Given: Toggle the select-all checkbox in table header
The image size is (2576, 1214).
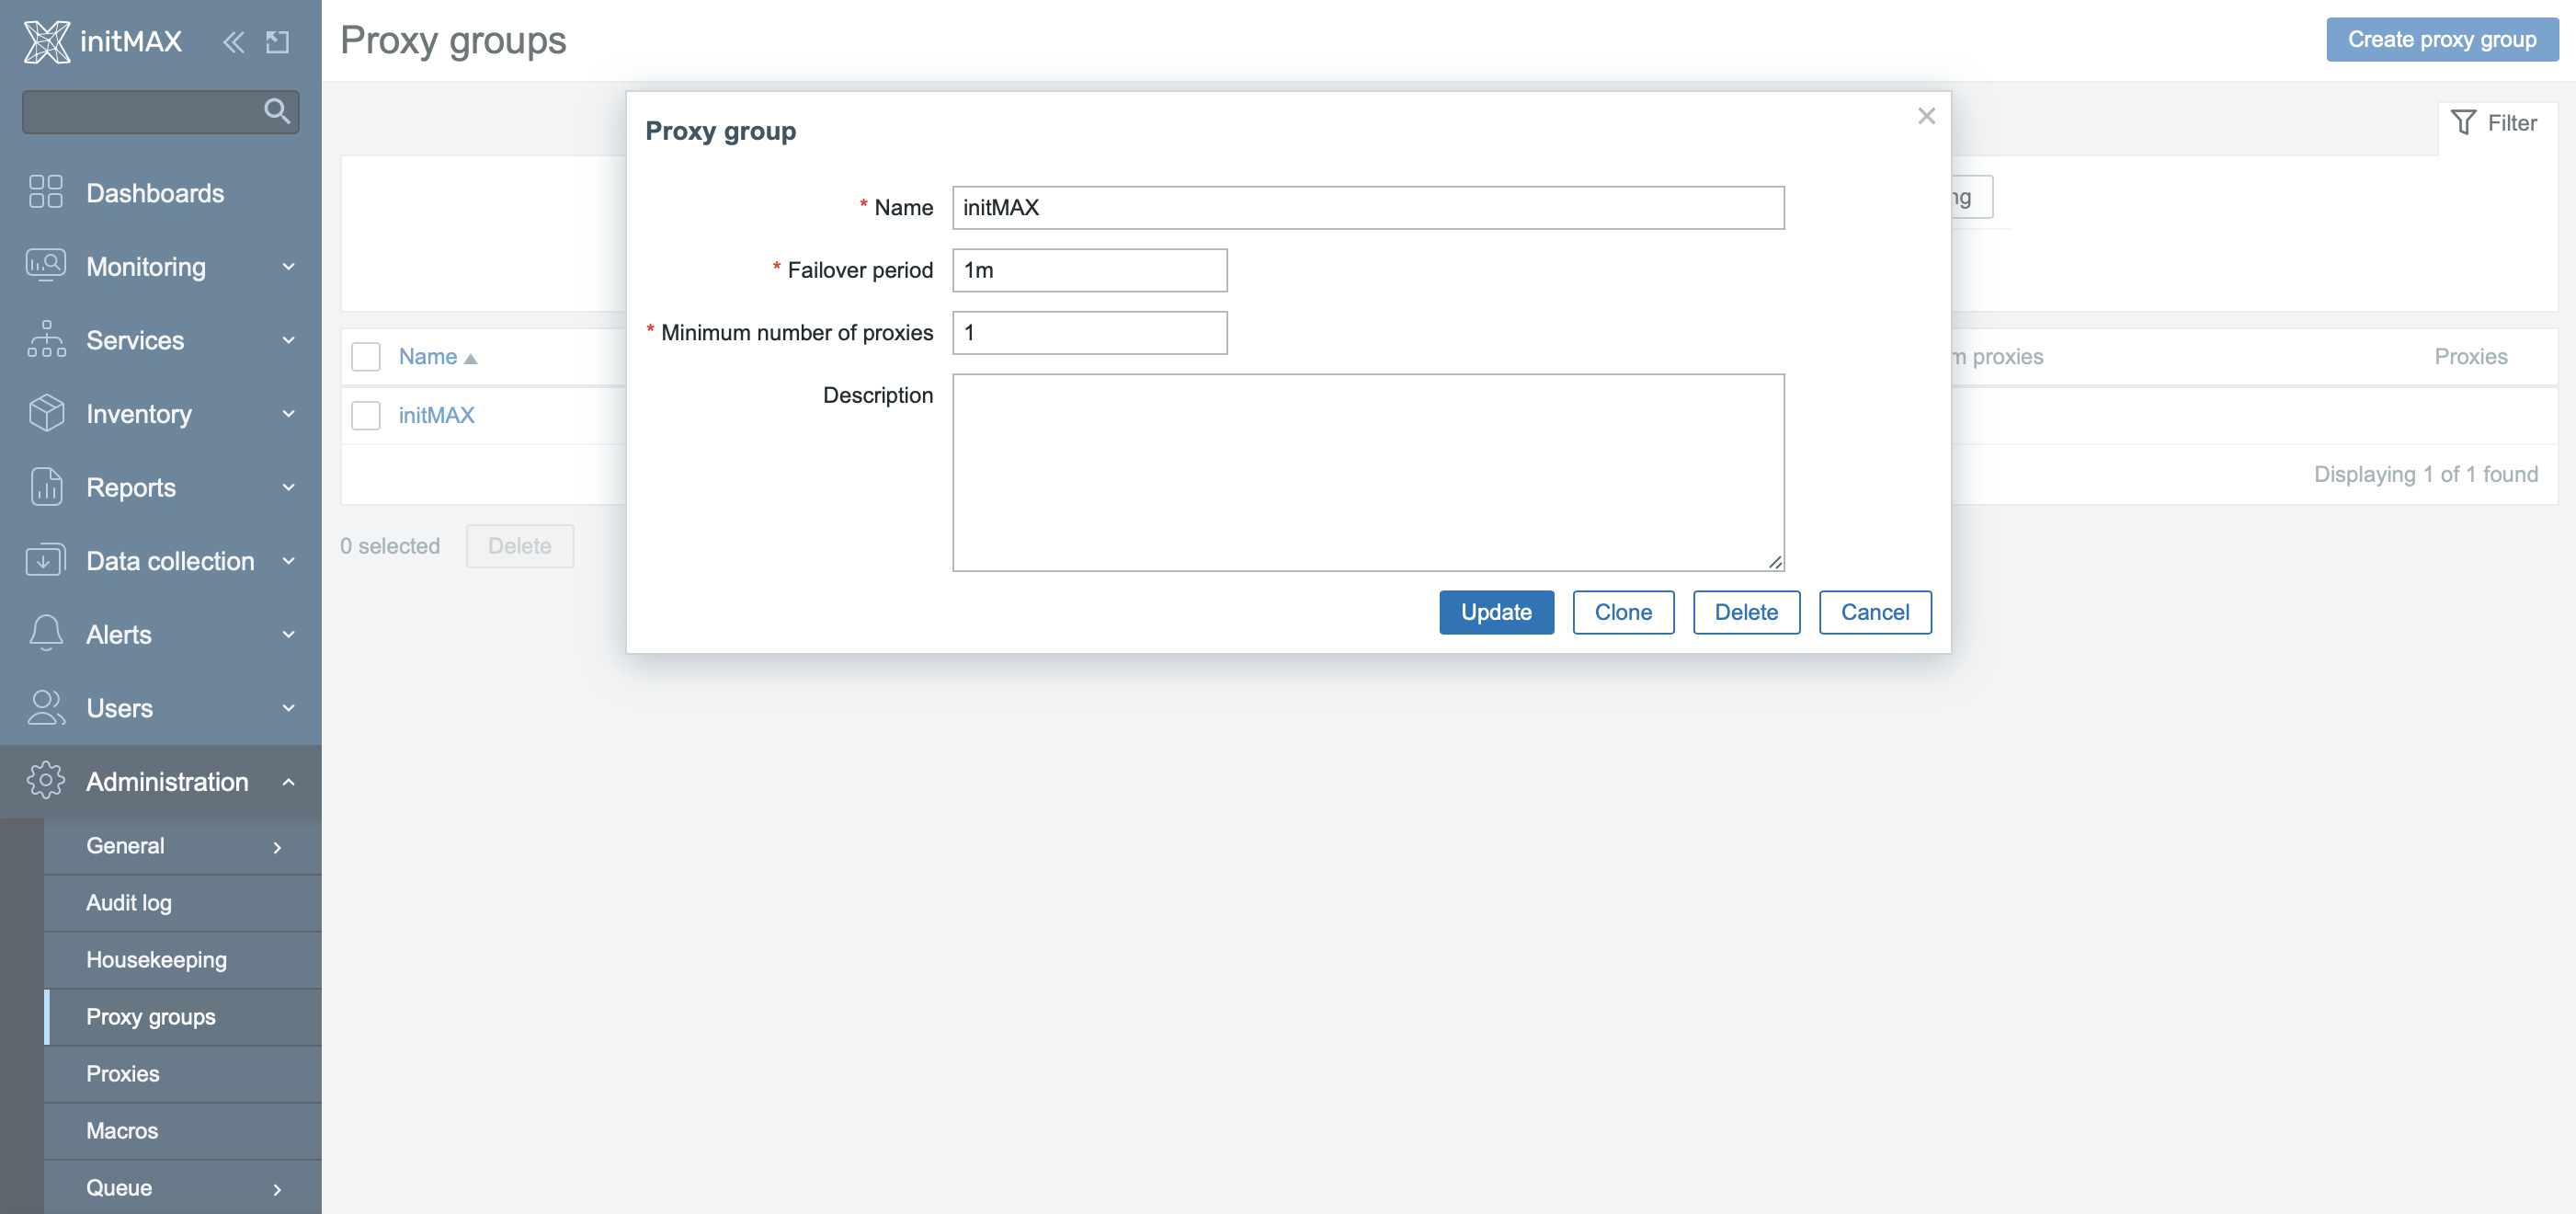Looking at the screenshot, I should pos(366,357).
